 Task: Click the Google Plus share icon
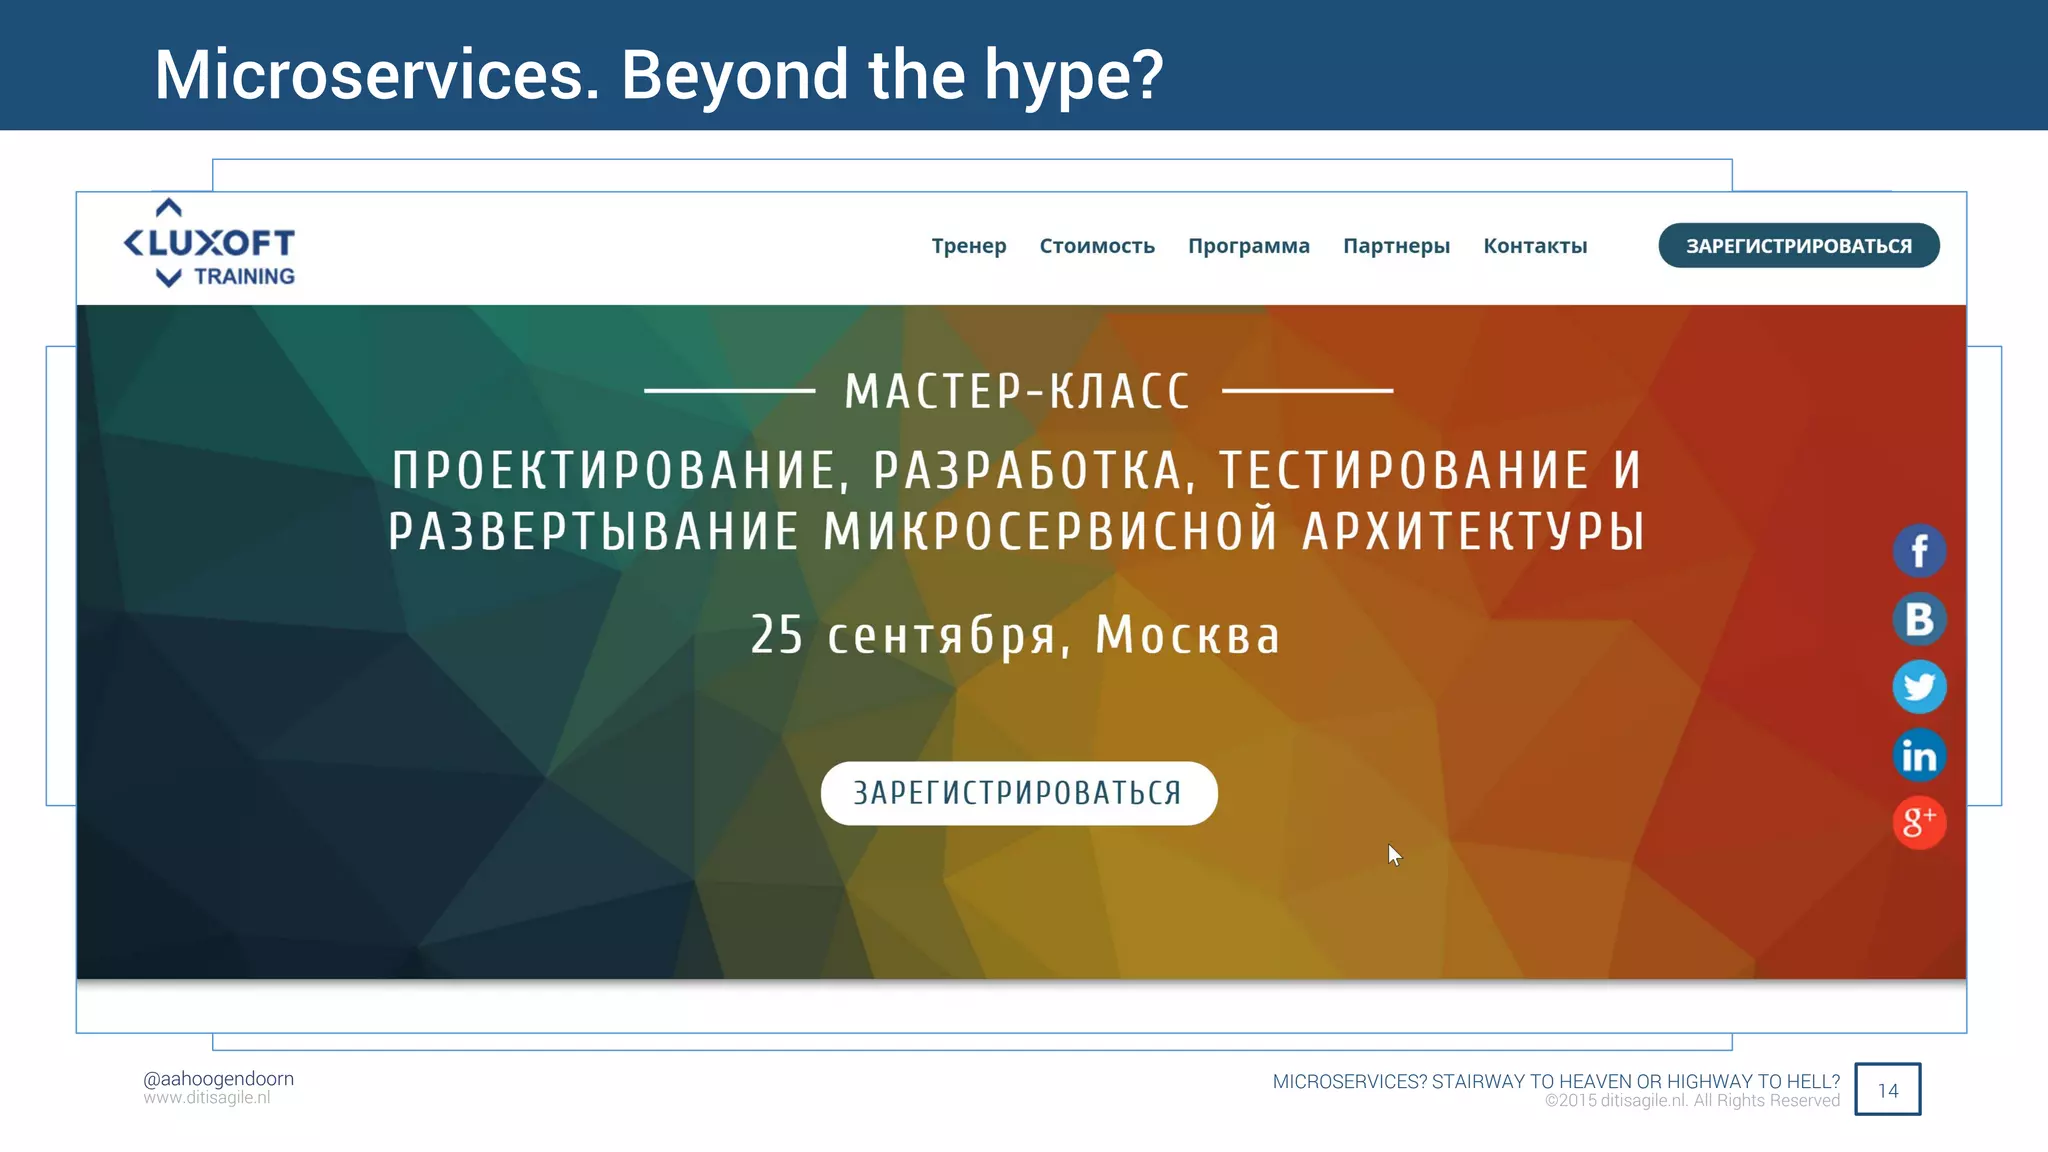(x=1919, y=822)
